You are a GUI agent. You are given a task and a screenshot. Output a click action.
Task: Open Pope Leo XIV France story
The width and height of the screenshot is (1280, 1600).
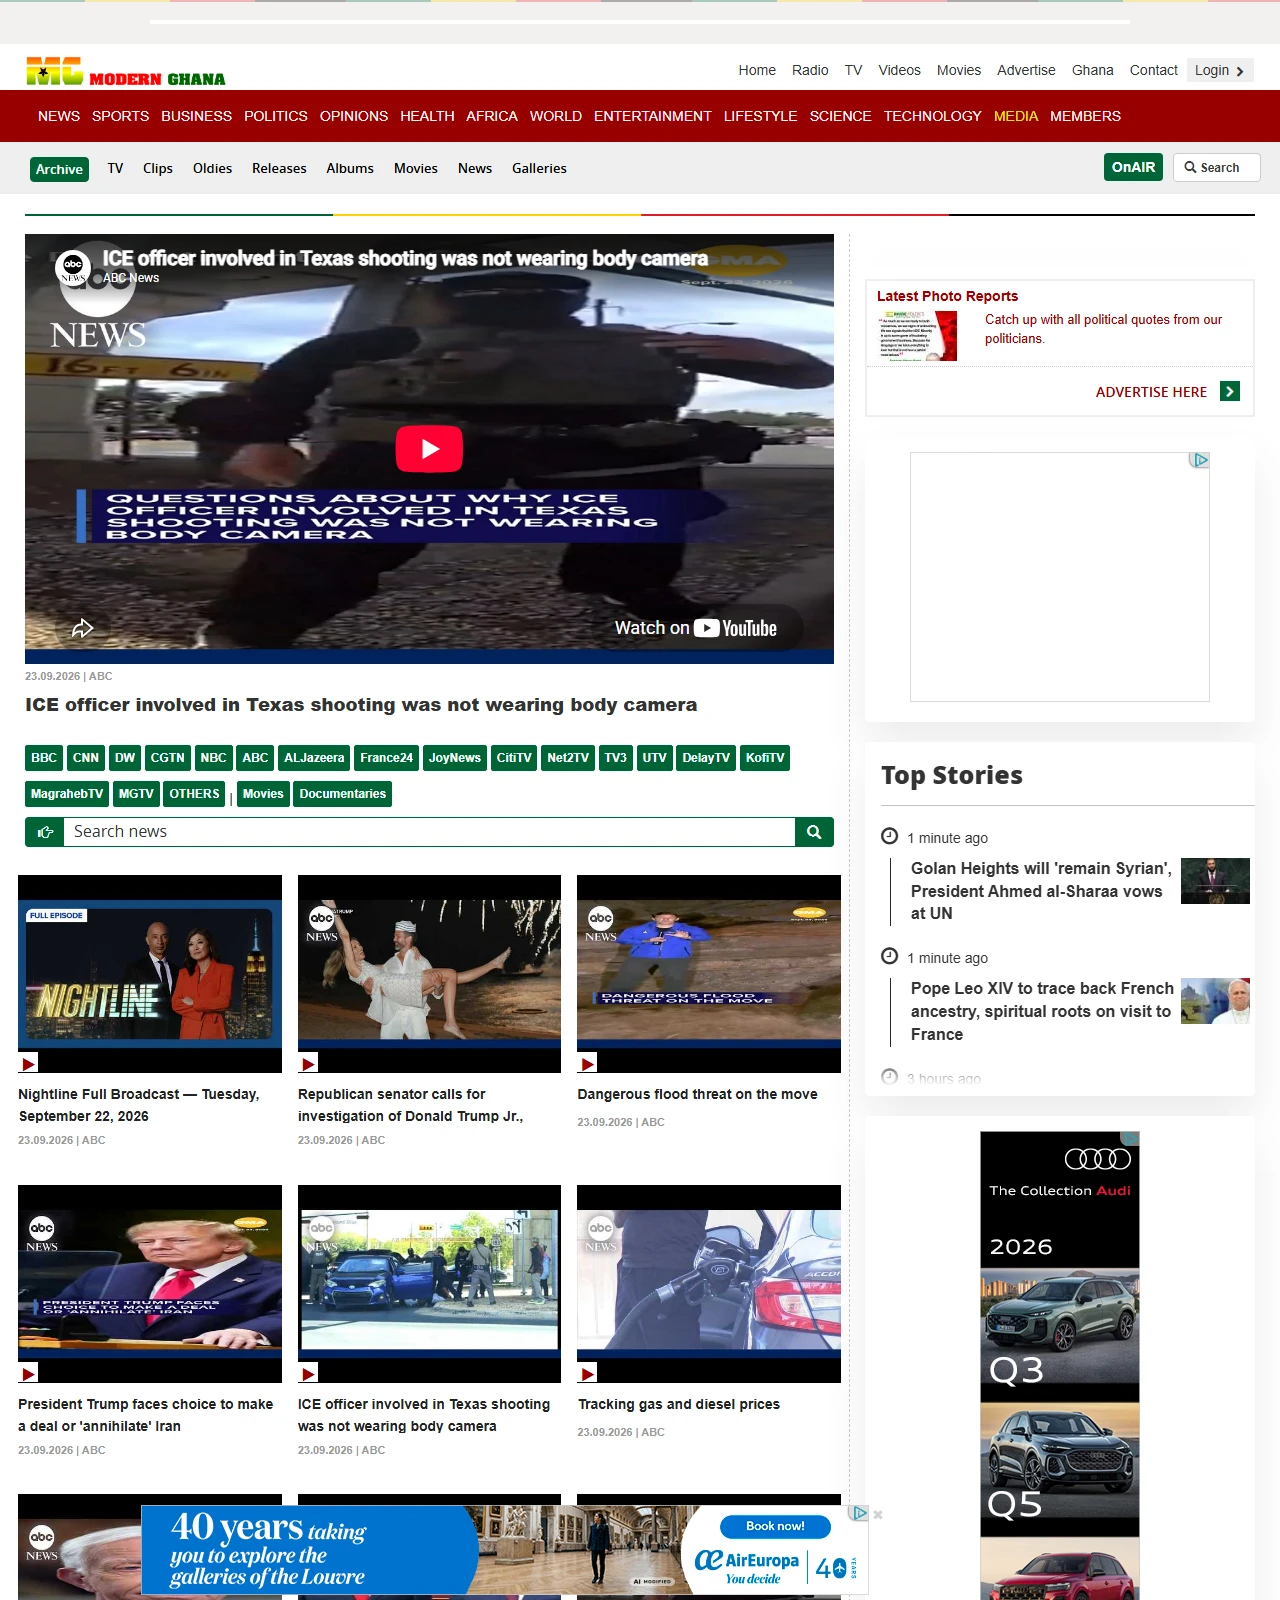coord(1042,1011)
